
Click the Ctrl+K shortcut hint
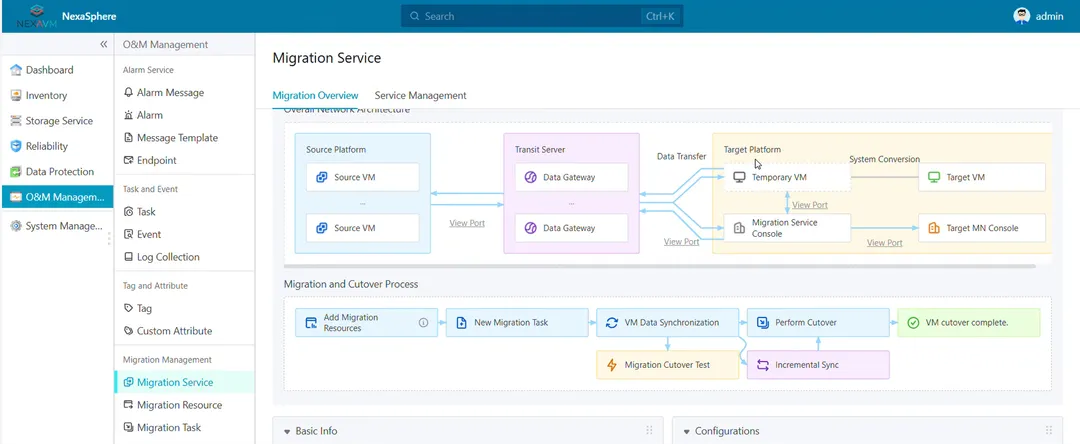coord(660,16)
